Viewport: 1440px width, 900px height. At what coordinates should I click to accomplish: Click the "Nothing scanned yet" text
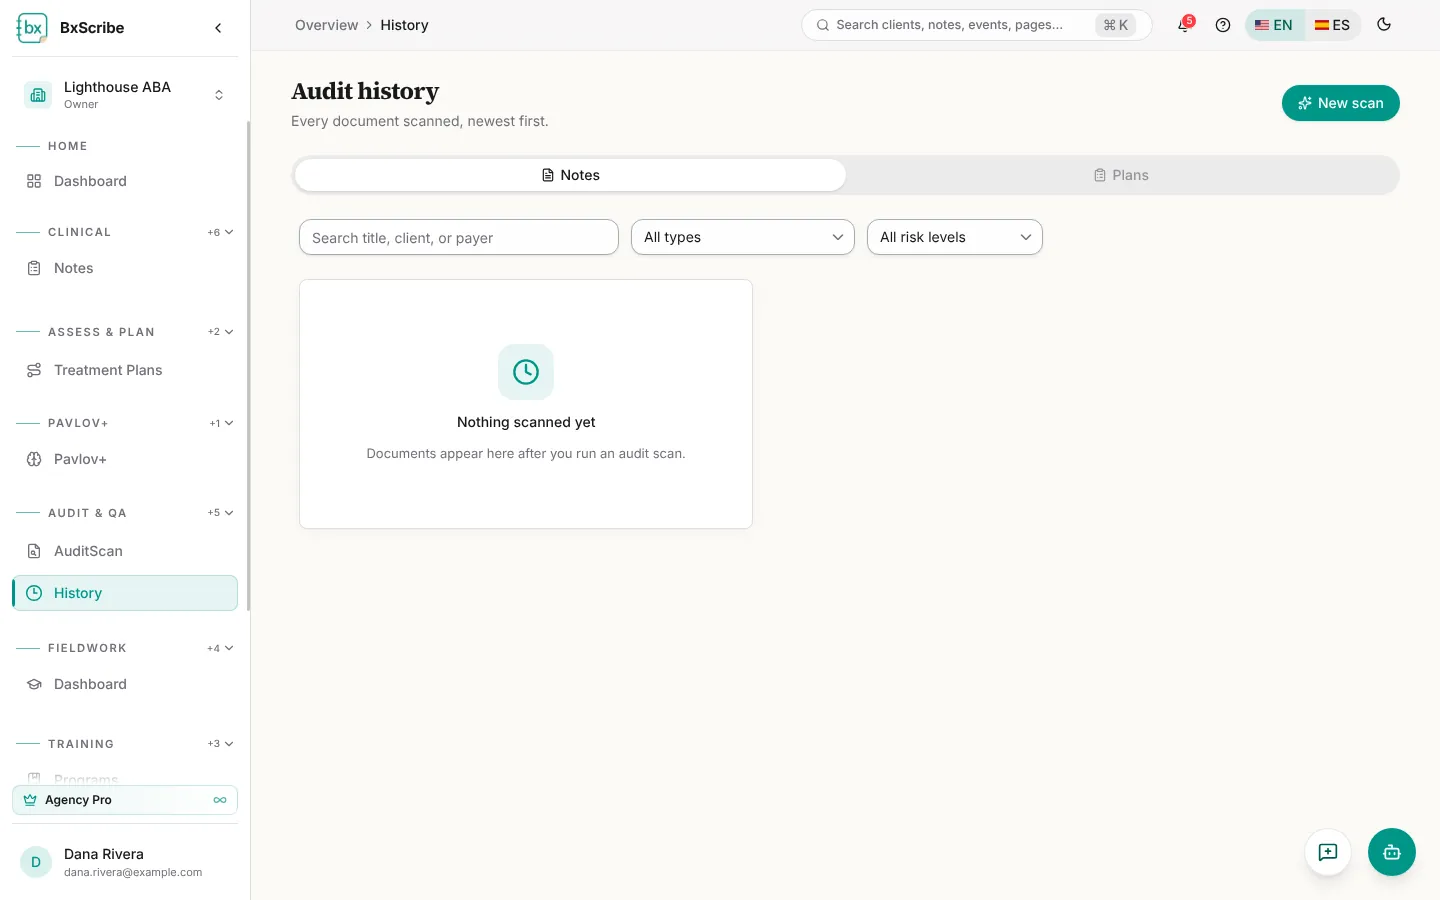[526, 422]
